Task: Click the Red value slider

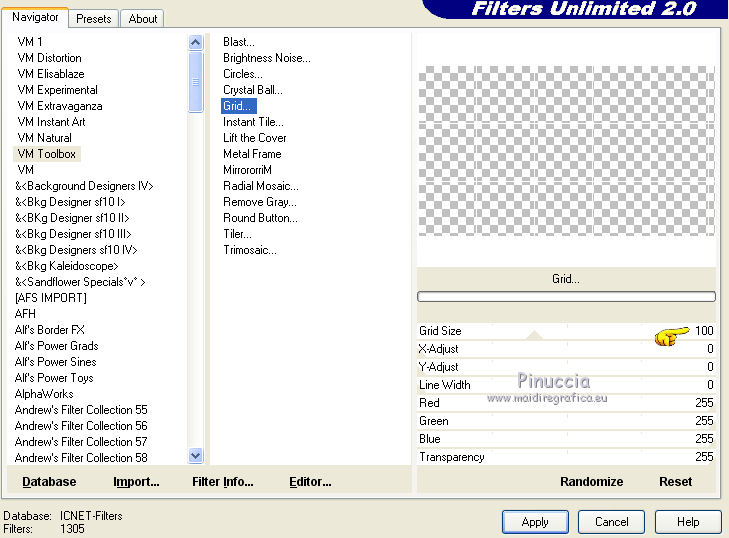Action: point(566,403)
